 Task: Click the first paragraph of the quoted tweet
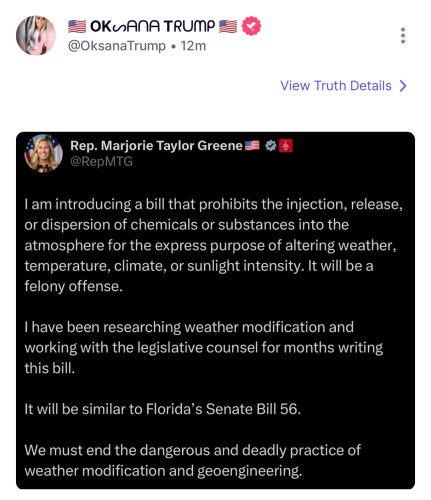(213, 245)
